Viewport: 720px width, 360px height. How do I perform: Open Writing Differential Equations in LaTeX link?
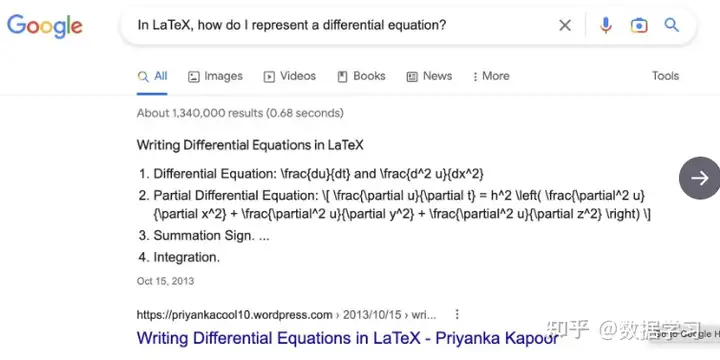point(348,338)
